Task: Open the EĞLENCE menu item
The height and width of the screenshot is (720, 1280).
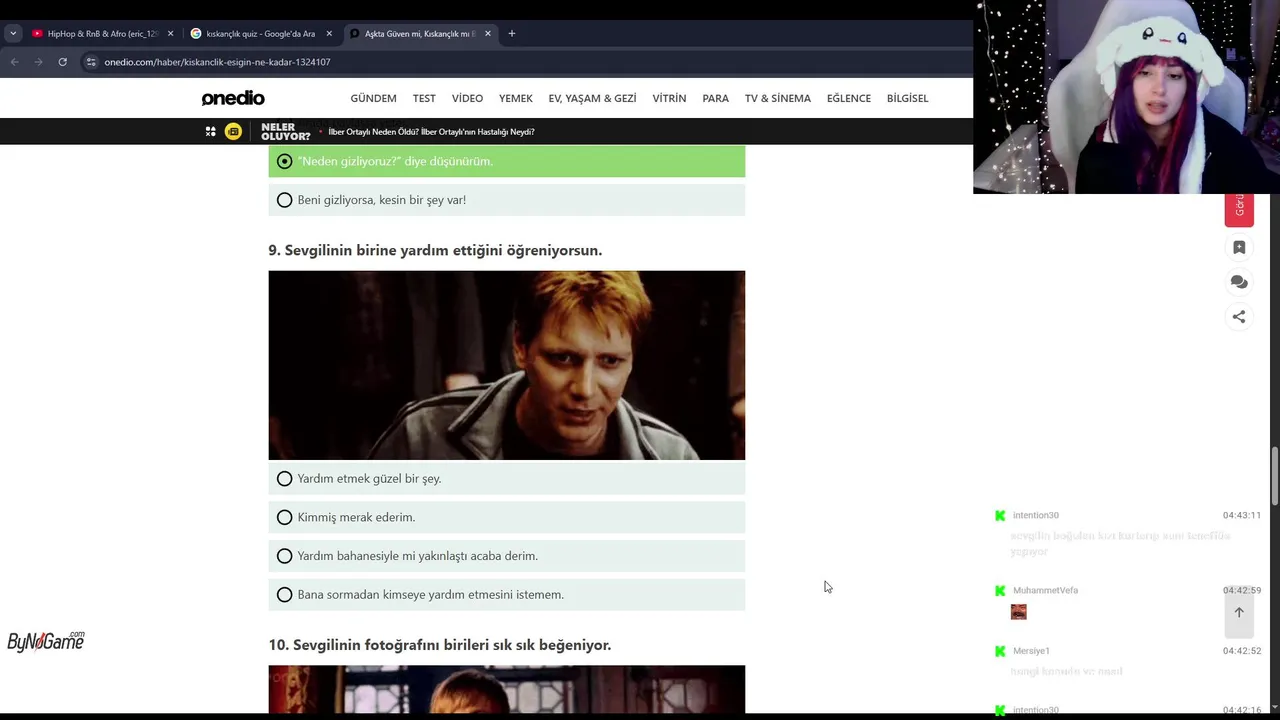Action: coord(848,98)
